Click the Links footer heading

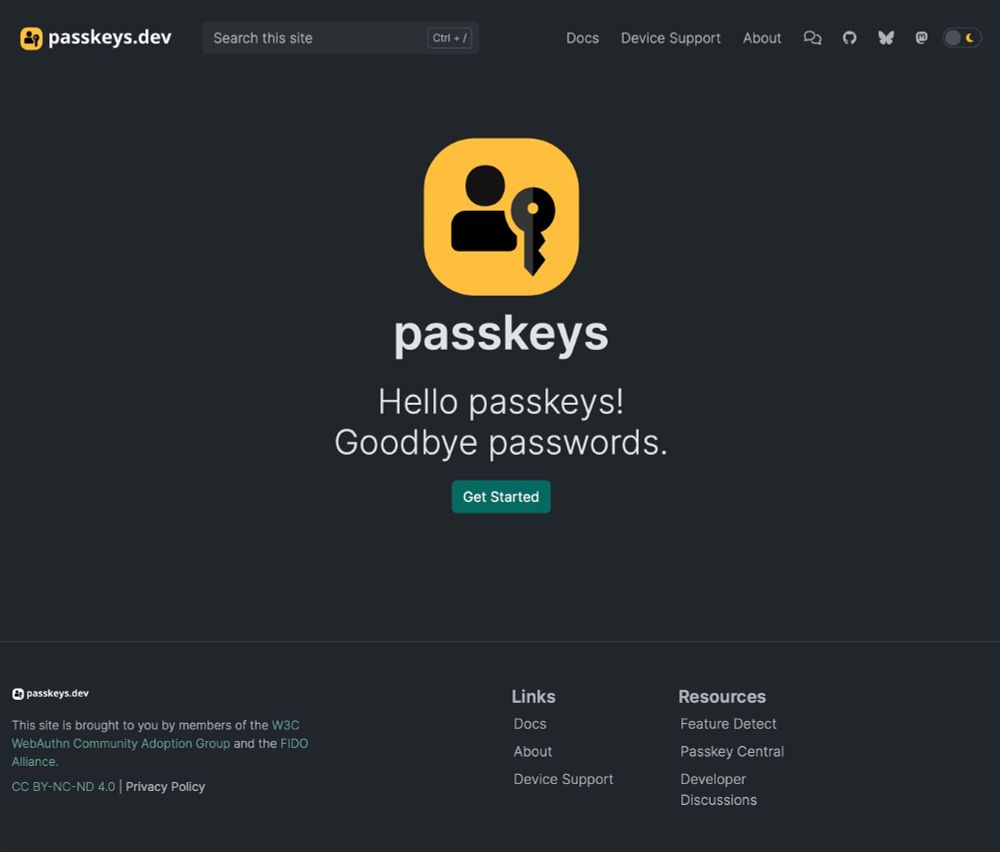533,696
